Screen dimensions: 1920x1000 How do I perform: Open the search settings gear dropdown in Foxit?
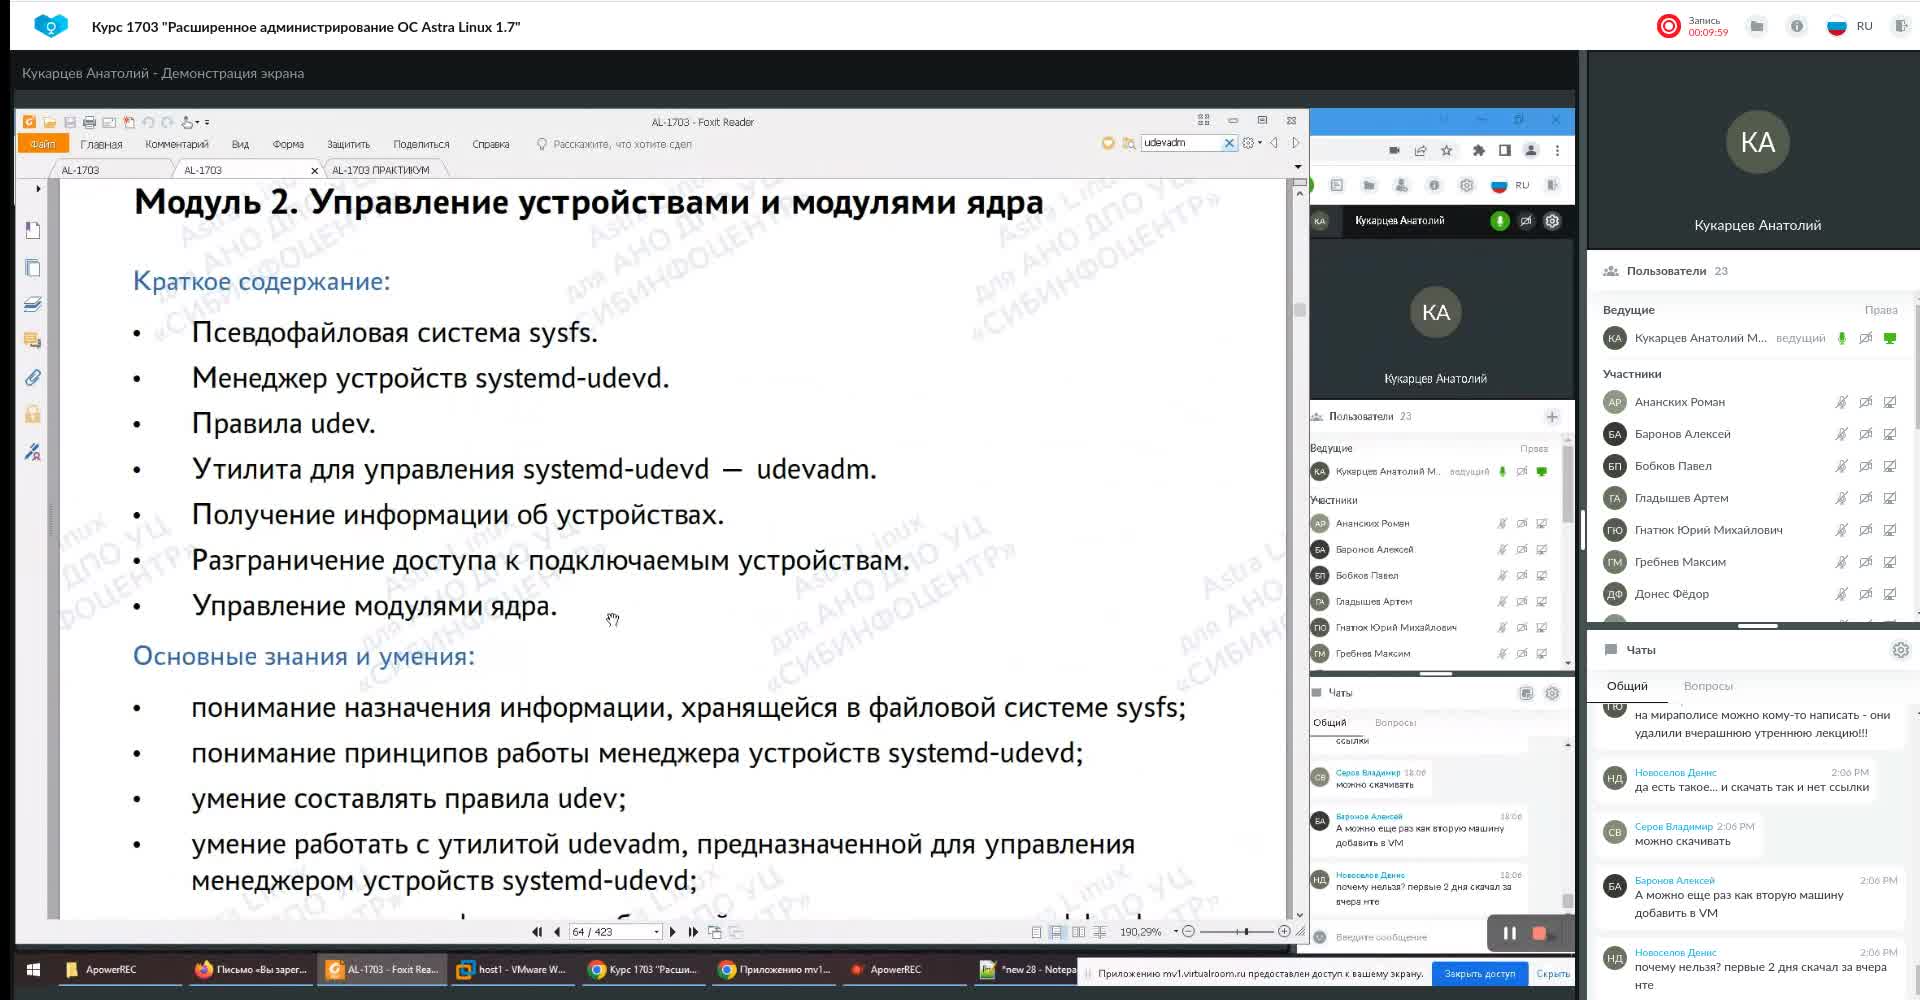(1252, 143)
